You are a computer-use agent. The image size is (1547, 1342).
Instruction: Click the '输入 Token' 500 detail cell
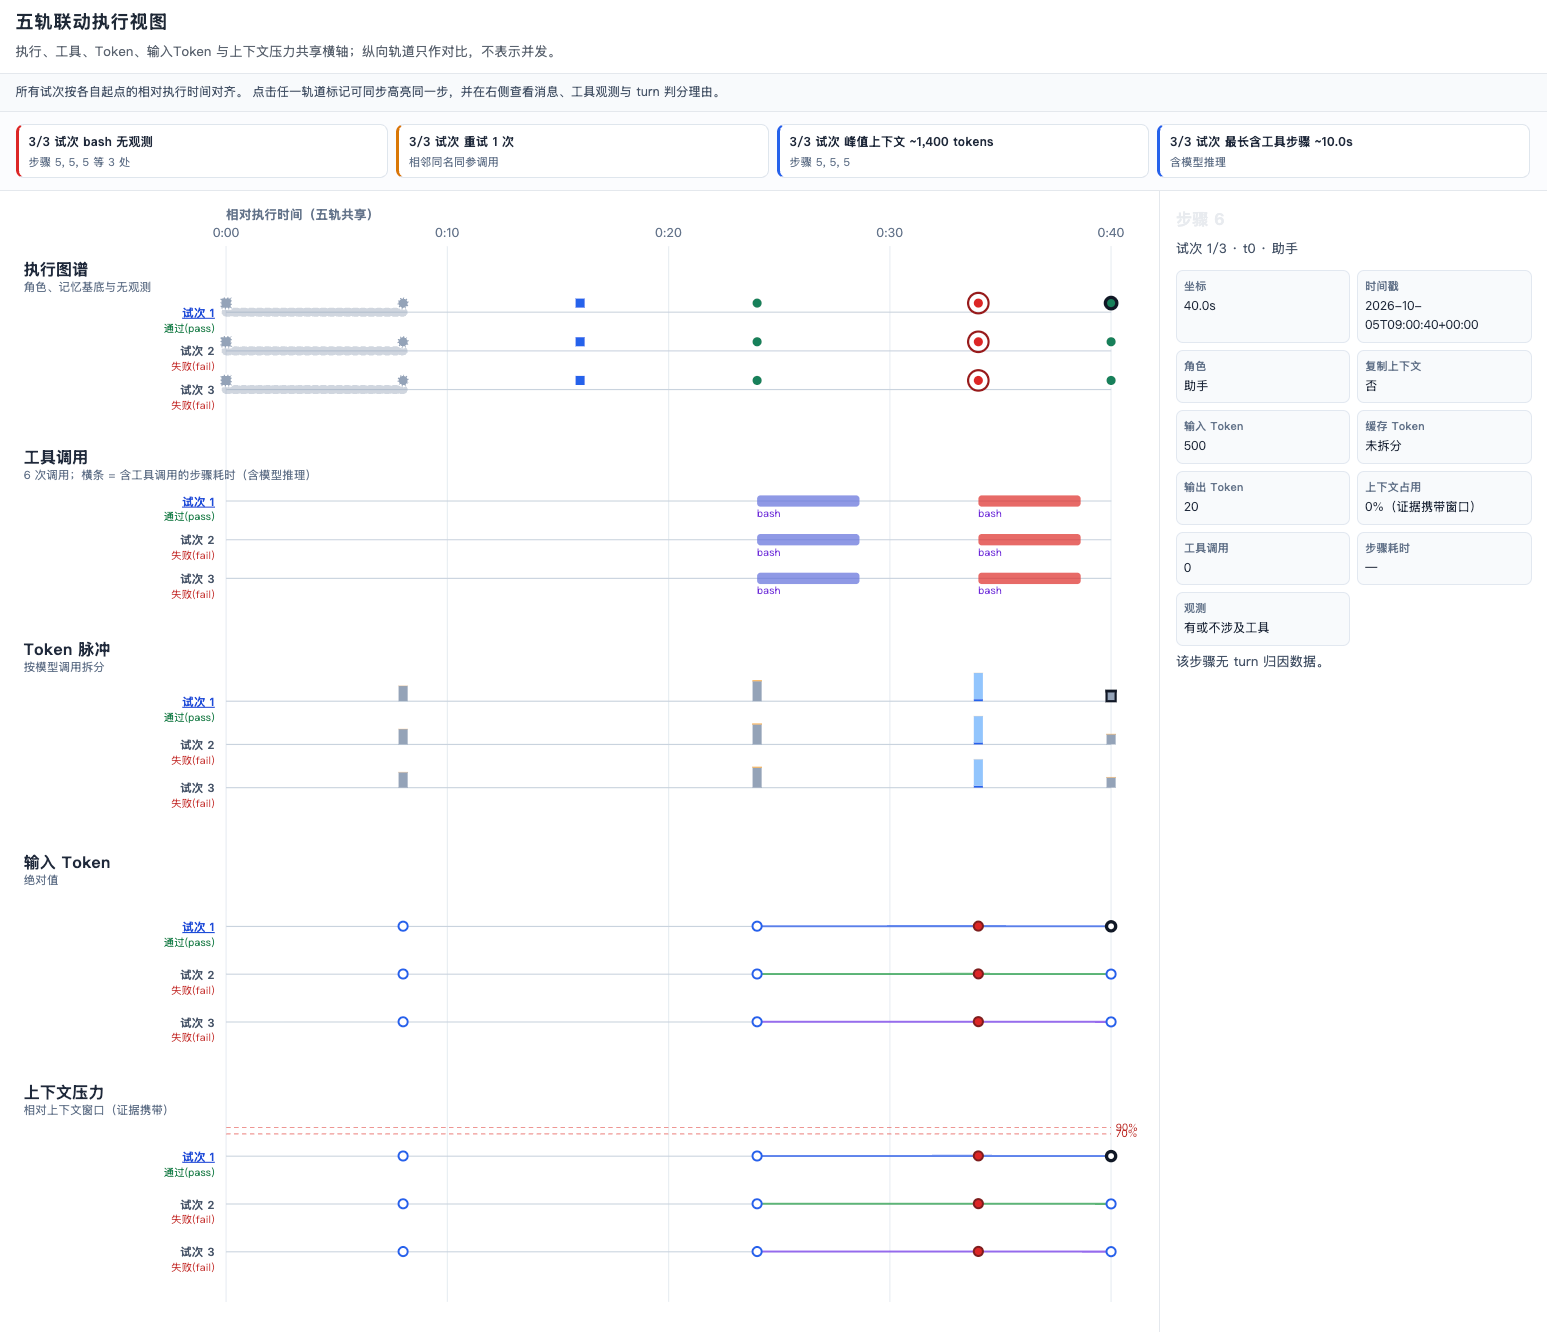coord(1263,437)
